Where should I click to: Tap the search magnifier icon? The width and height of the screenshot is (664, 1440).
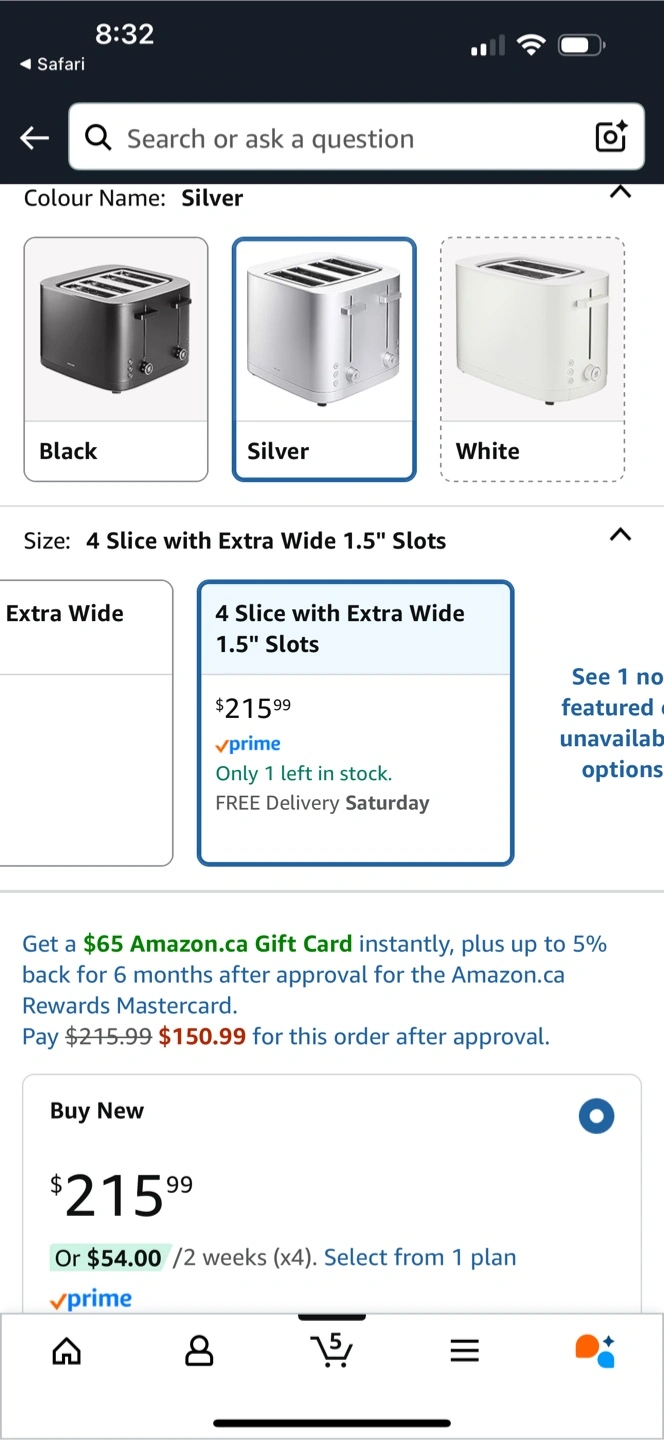(x=98, y=138)
